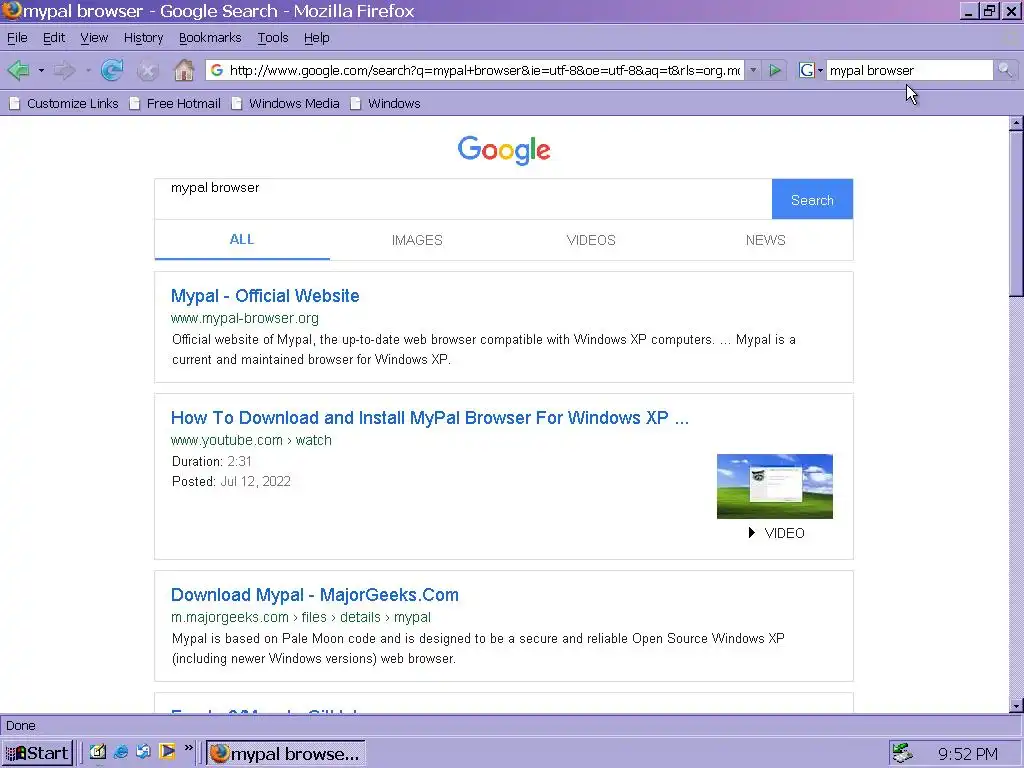Launch Internet Explorer from quick launch
Image resolution: width=1024 pixels, height=768 pixels.
[x=121, y=752]
